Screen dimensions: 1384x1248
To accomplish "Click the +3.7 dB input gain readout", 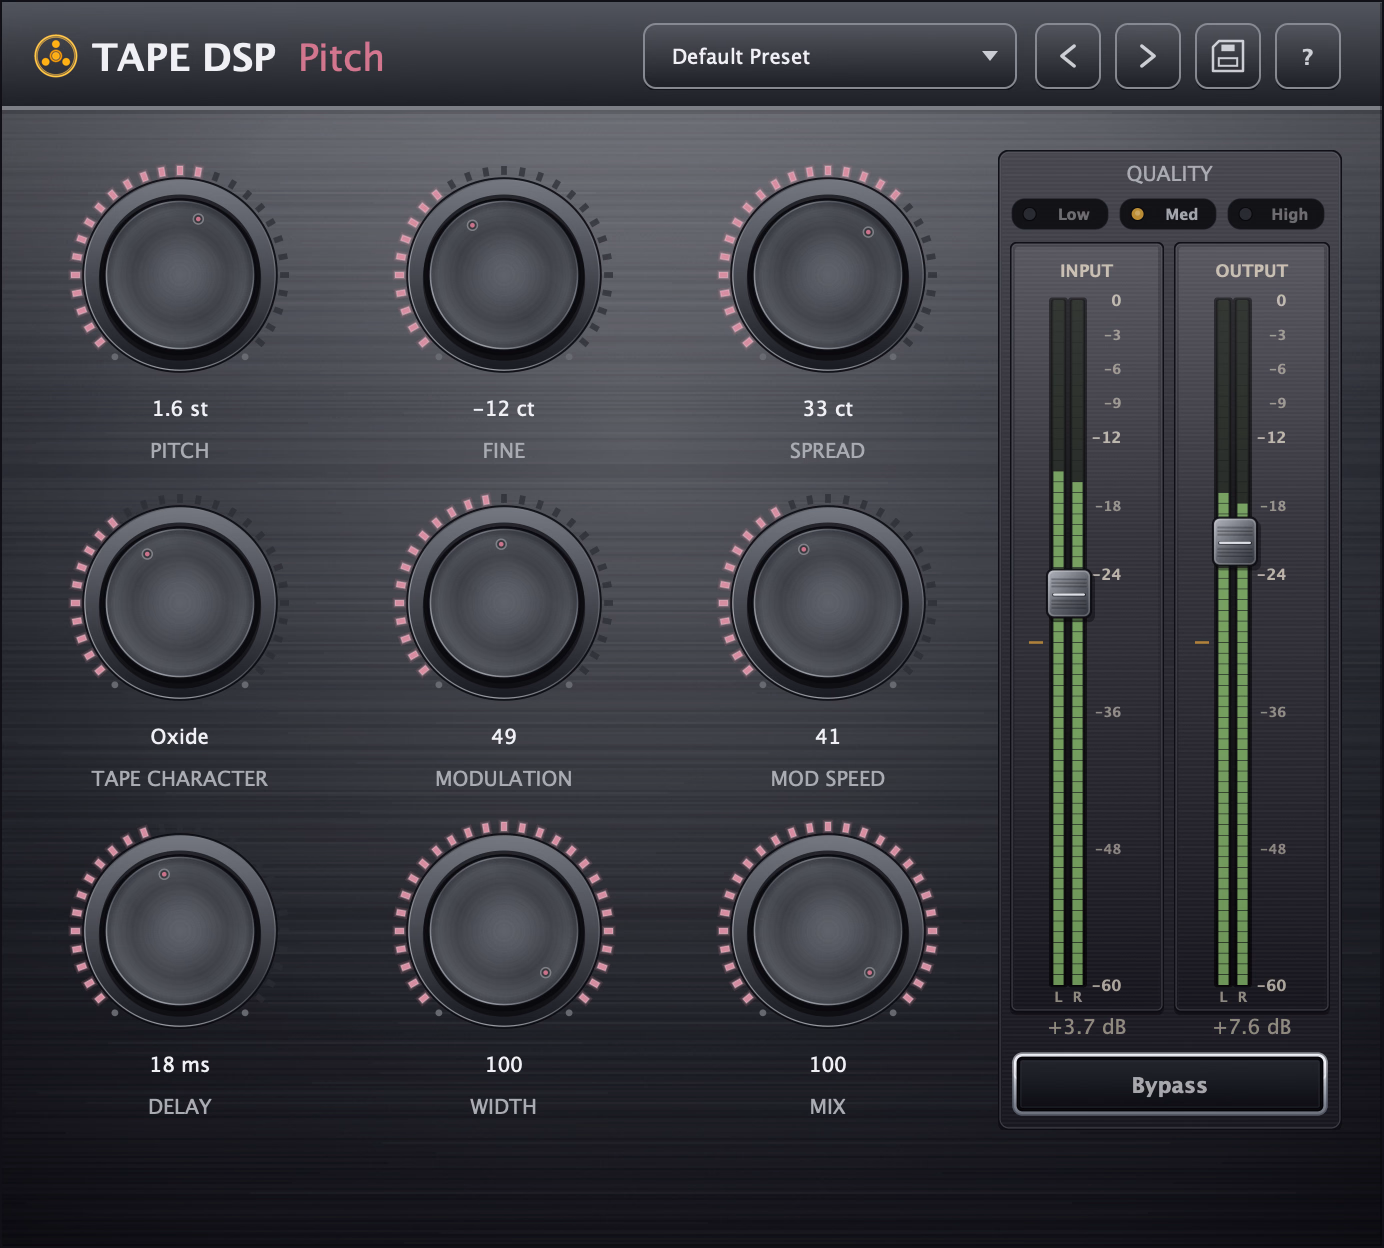I will coord(1087,1027).
